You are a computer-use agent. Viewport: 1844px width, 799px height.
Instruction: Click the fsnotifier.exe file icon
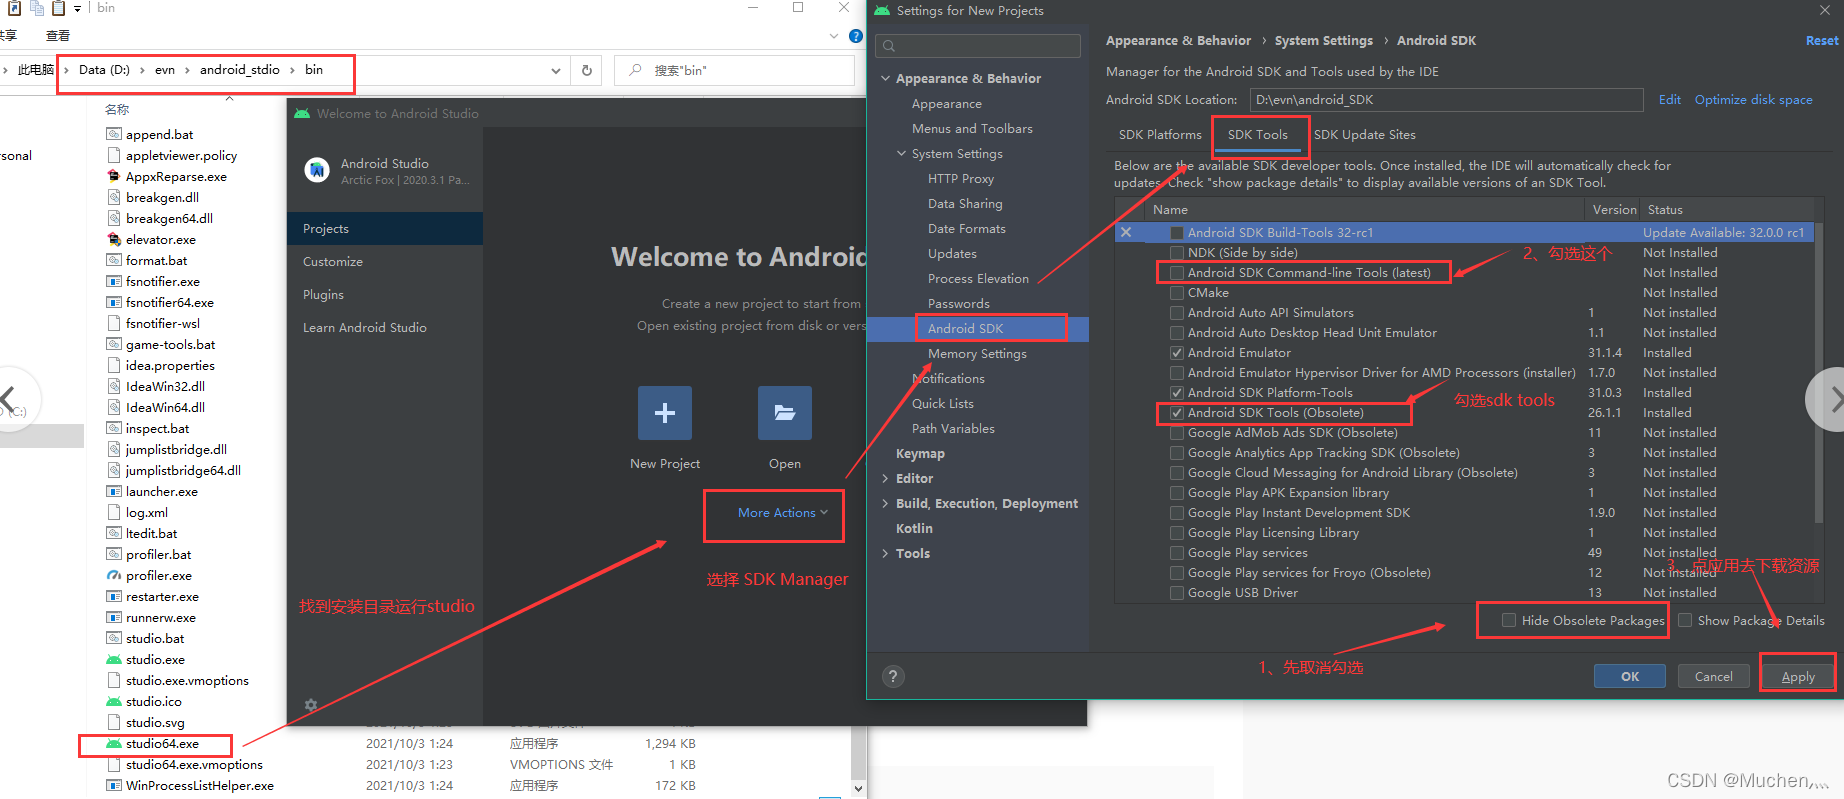pyautogui.click(x=114, y=281)
